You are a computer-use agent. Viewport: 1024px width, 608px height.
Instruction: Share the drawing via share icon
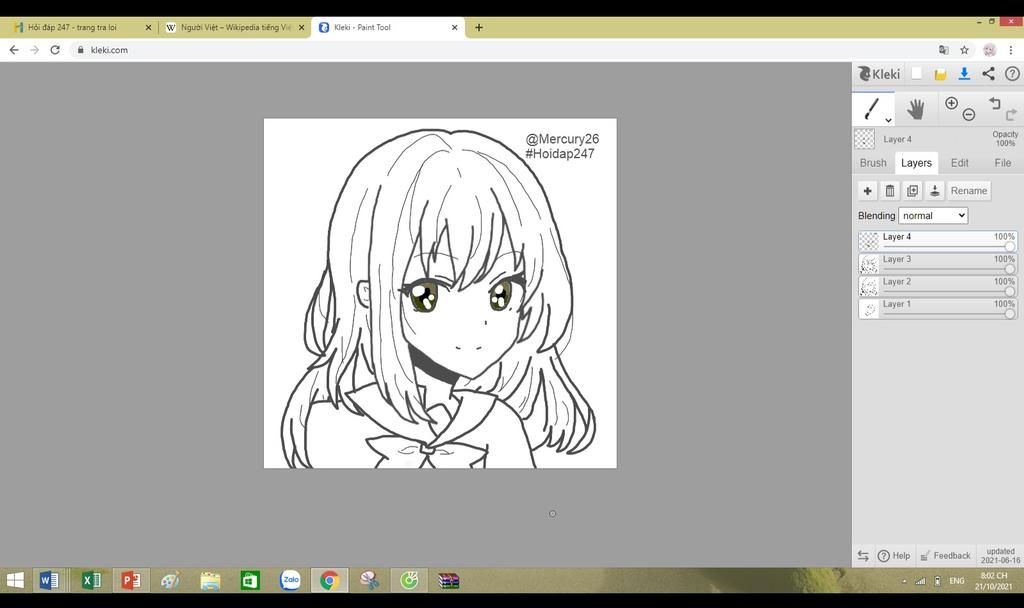click(x=988, y=74)
